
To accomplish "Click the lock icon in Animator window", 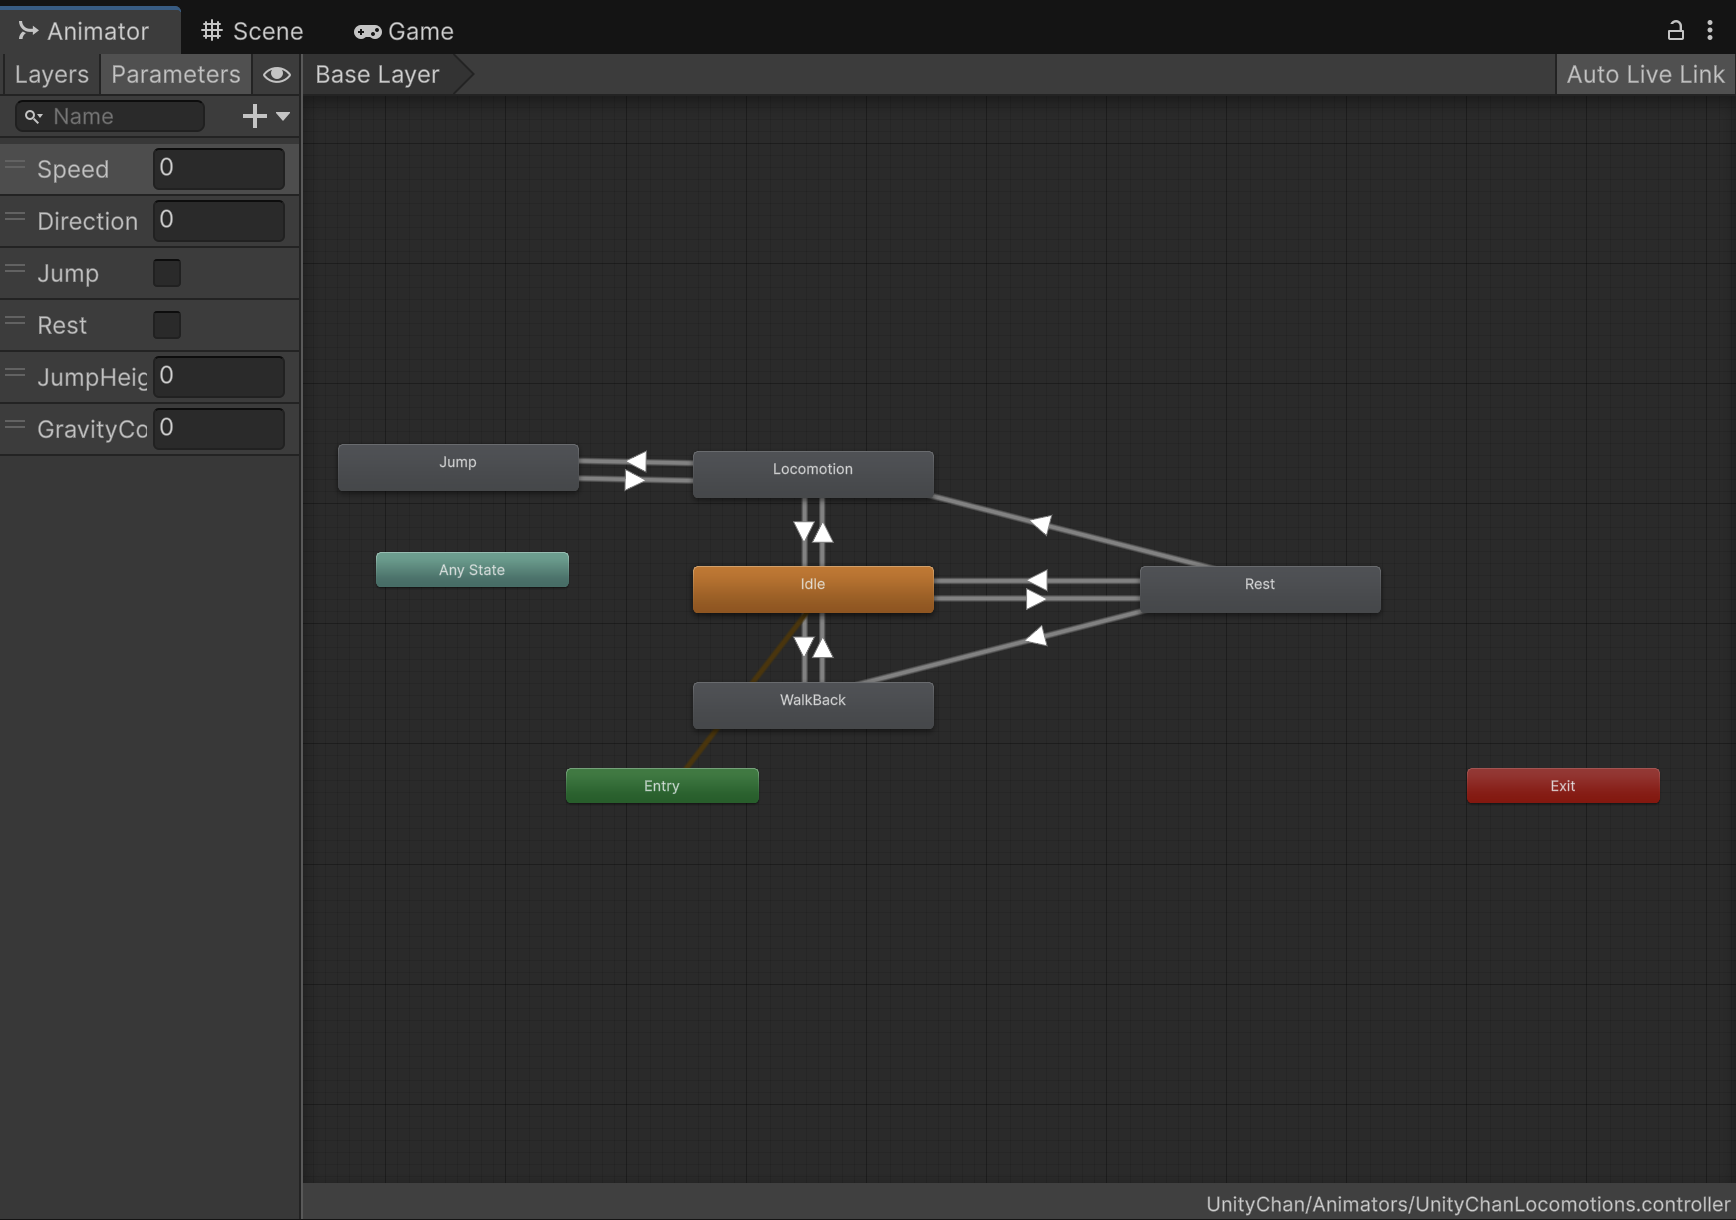I will 1675,31.
